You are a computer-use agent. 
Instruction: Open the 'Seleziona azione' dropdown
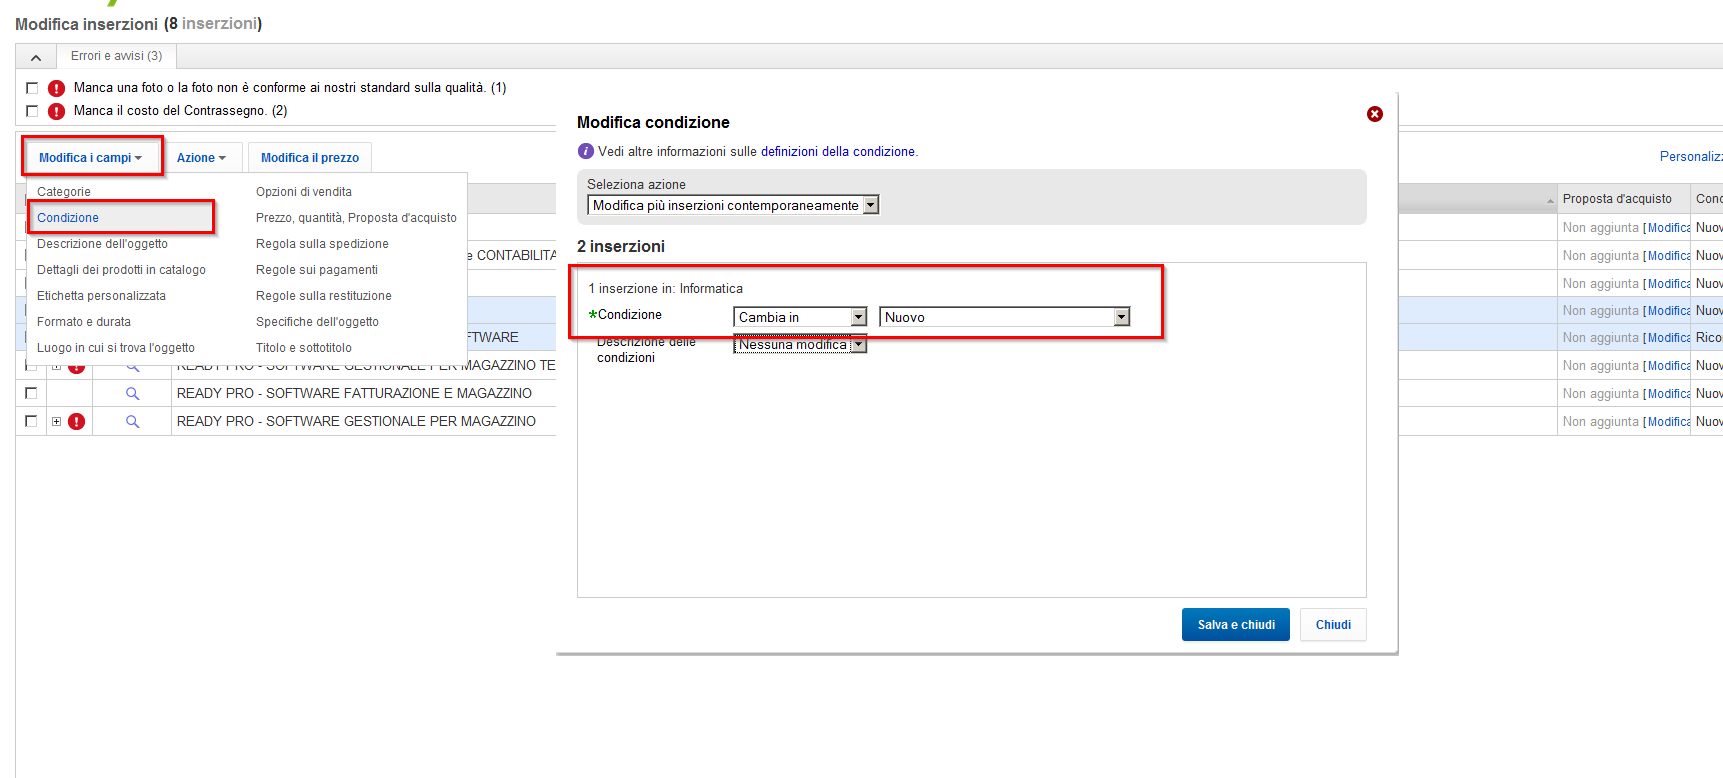(732, 205)
